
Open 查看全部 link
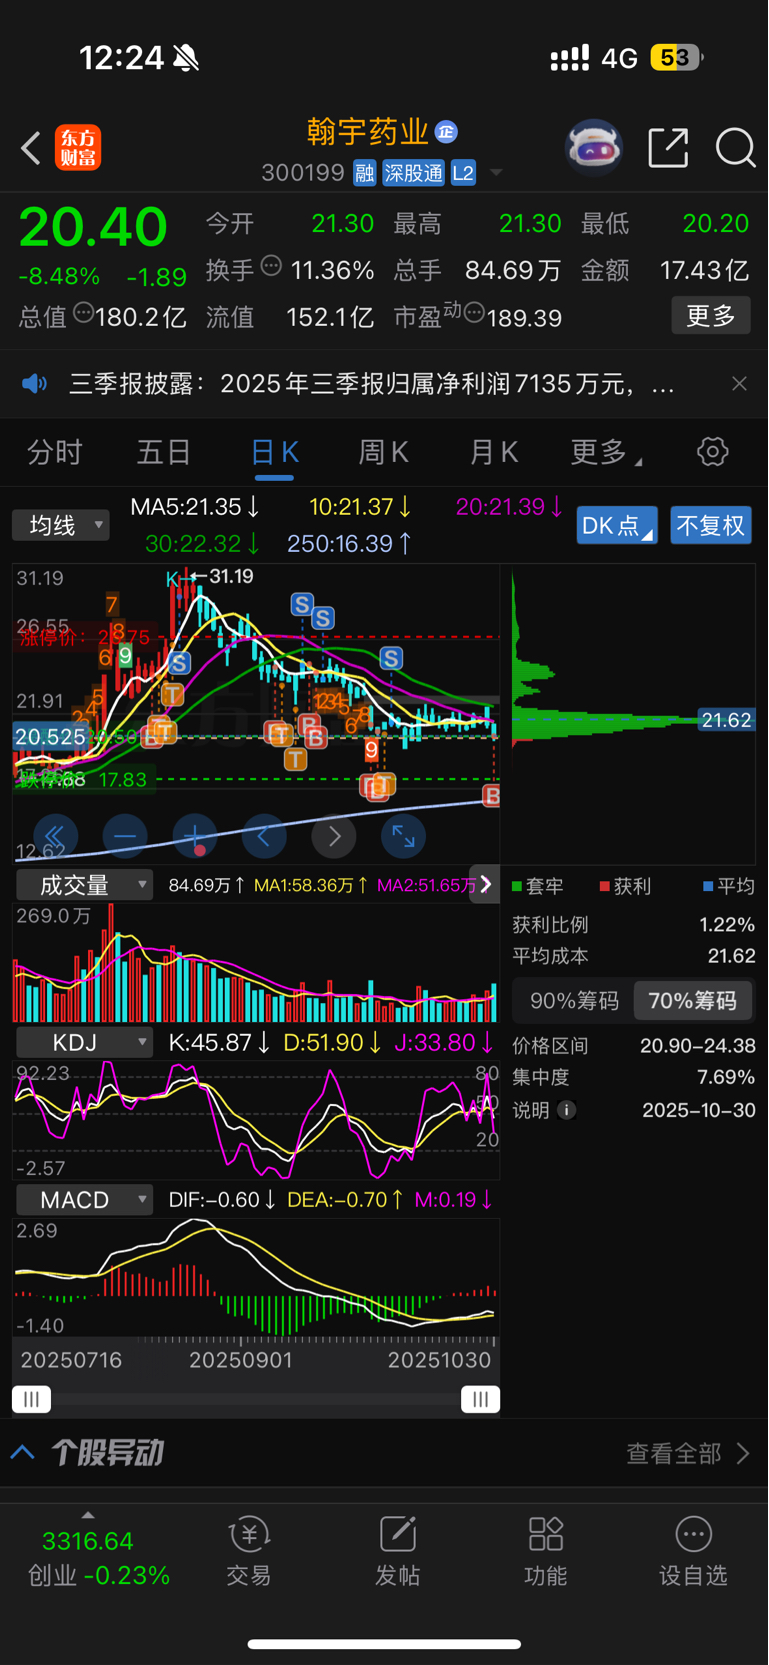688,1453
